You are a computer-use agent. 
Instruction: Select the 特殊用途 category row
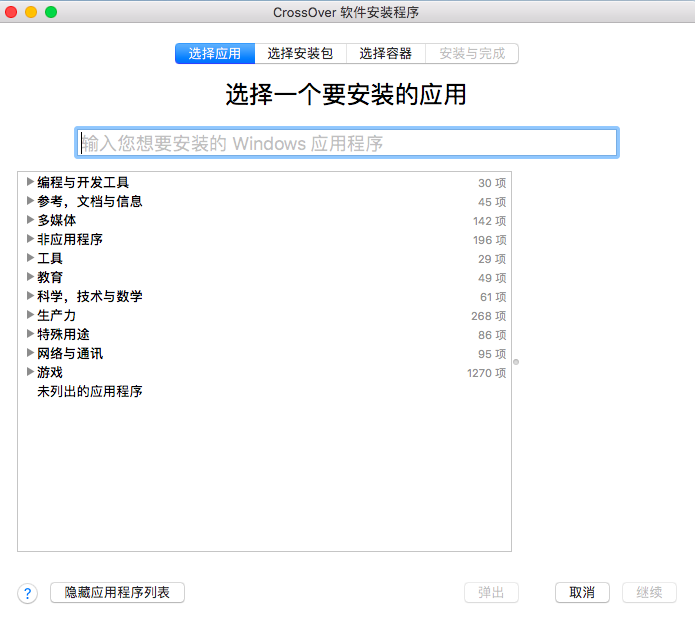[x=63, y=334]
